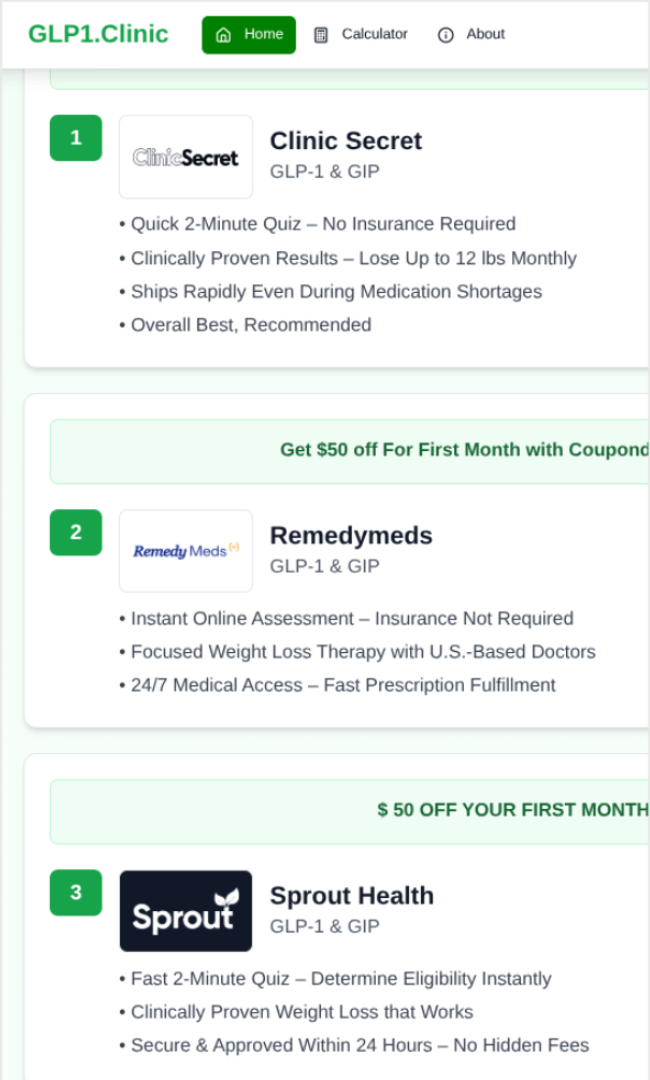Open the GLP1.Clinic site logo
650x1080 pixels.
[98, 34]
